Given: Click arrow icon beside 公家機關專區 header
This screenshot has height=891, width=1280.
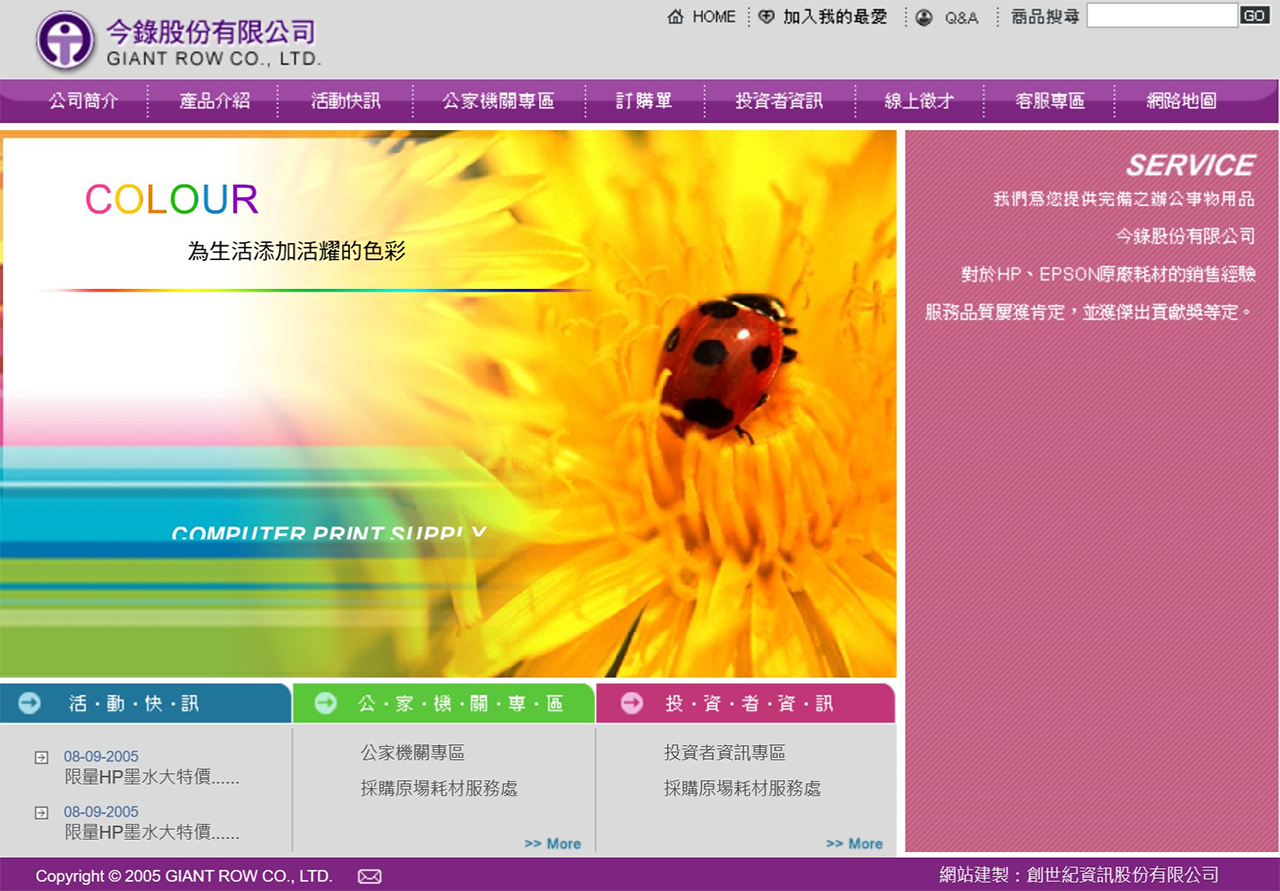Looking at the screenshot, I should (x=326, y=703).
